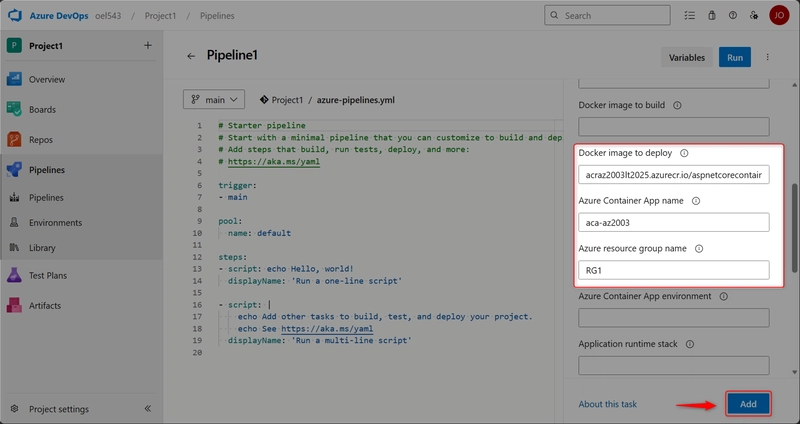Open Test Plans in sidebar
Screen dimensions: 800x424
(16, 275)
